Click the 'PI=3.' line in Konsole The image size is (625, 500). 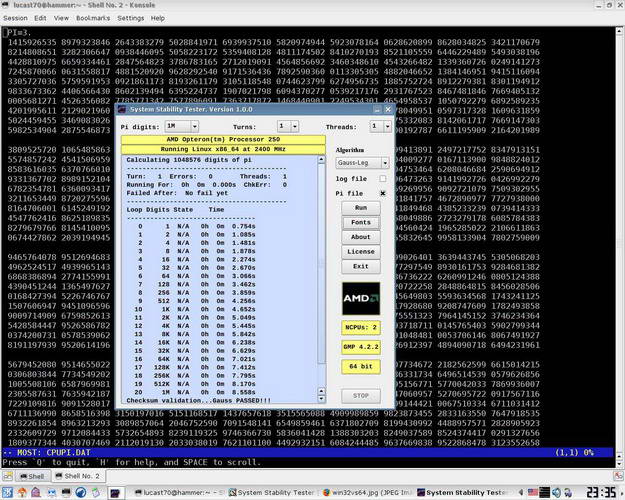18,33
